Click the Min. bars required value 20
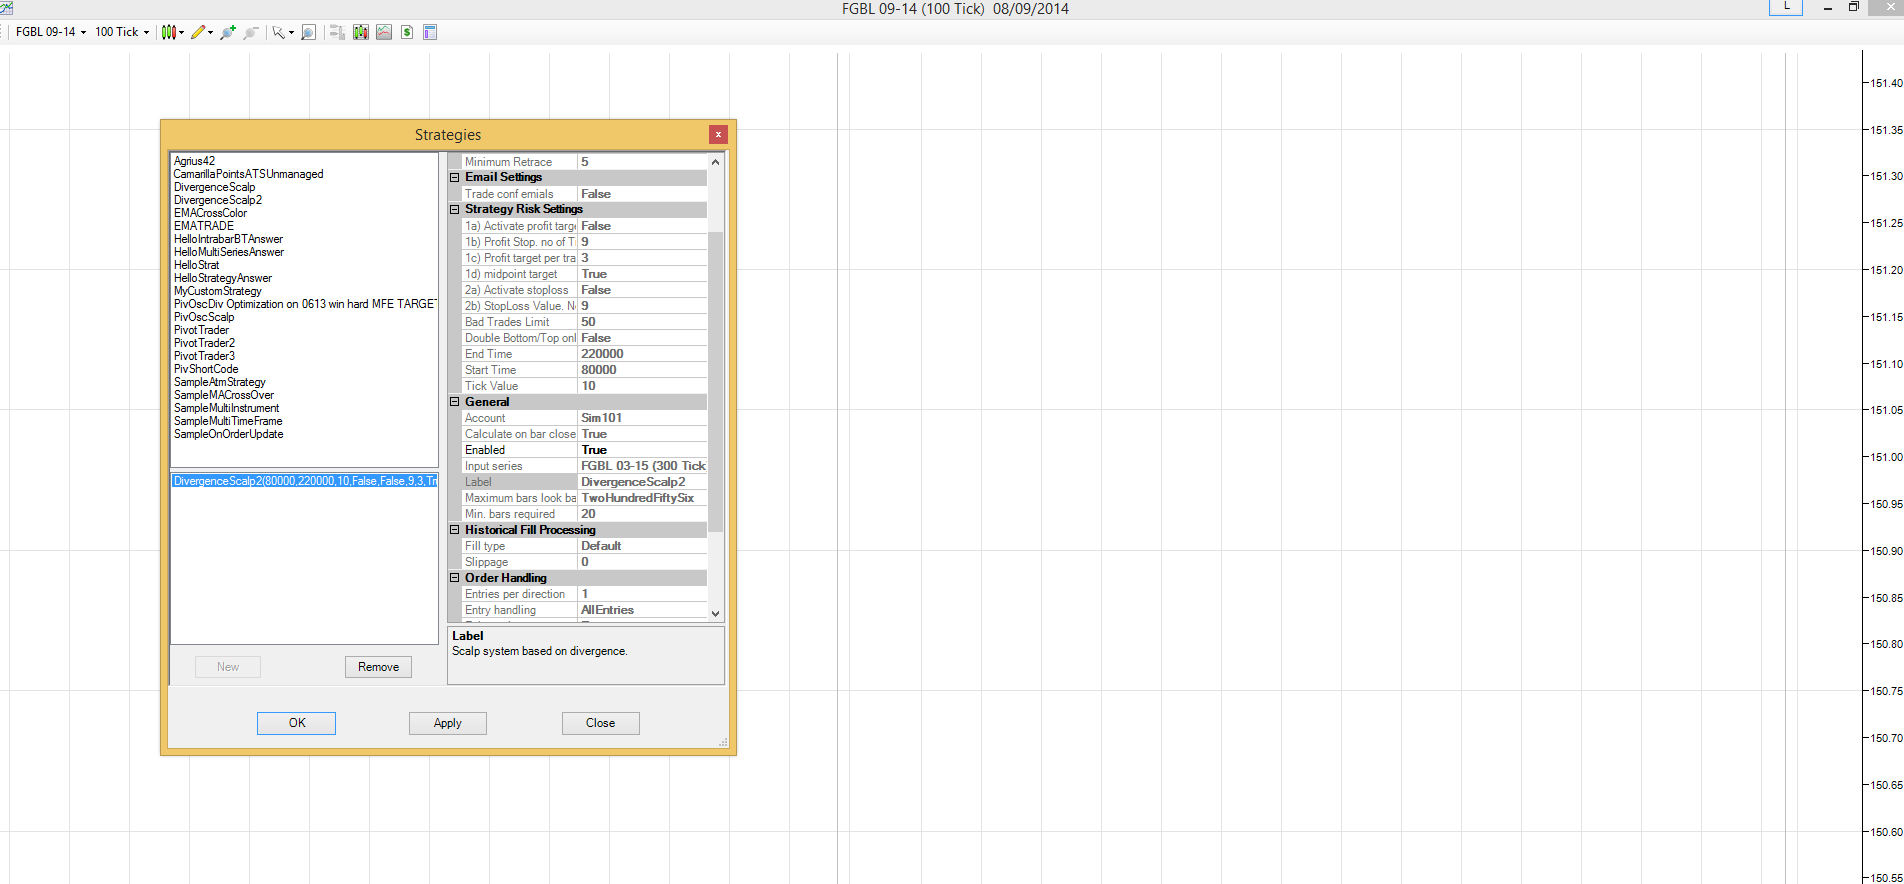 coord(642,514)
